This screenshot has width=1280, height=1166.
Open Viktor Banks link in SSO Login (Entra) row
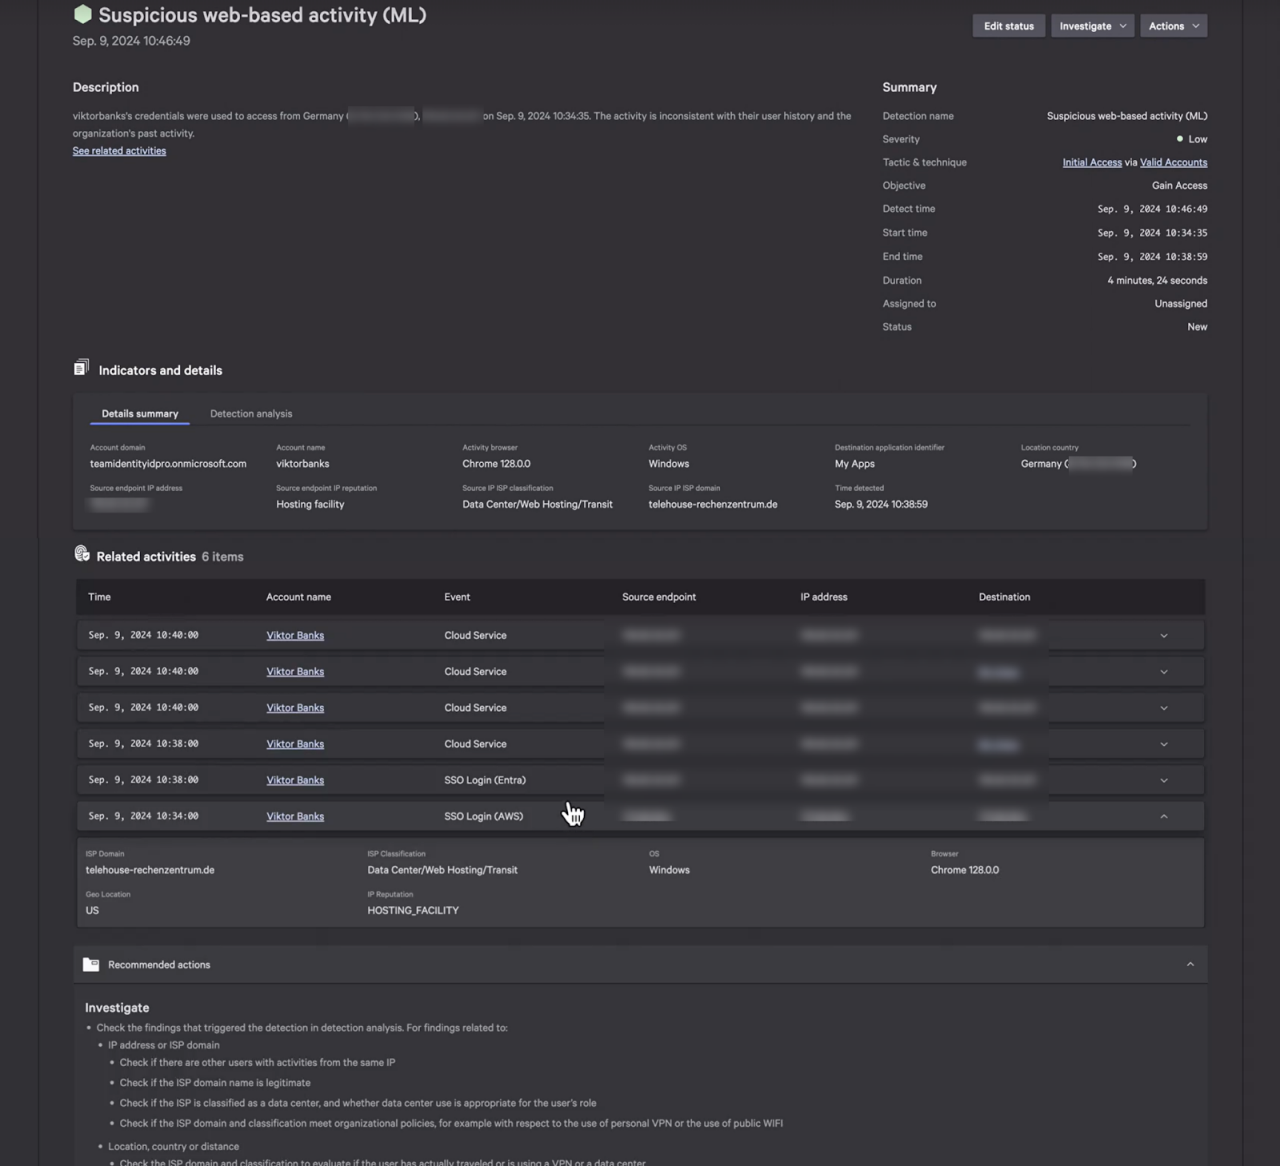pyautogui.click(x=295, y=780)
